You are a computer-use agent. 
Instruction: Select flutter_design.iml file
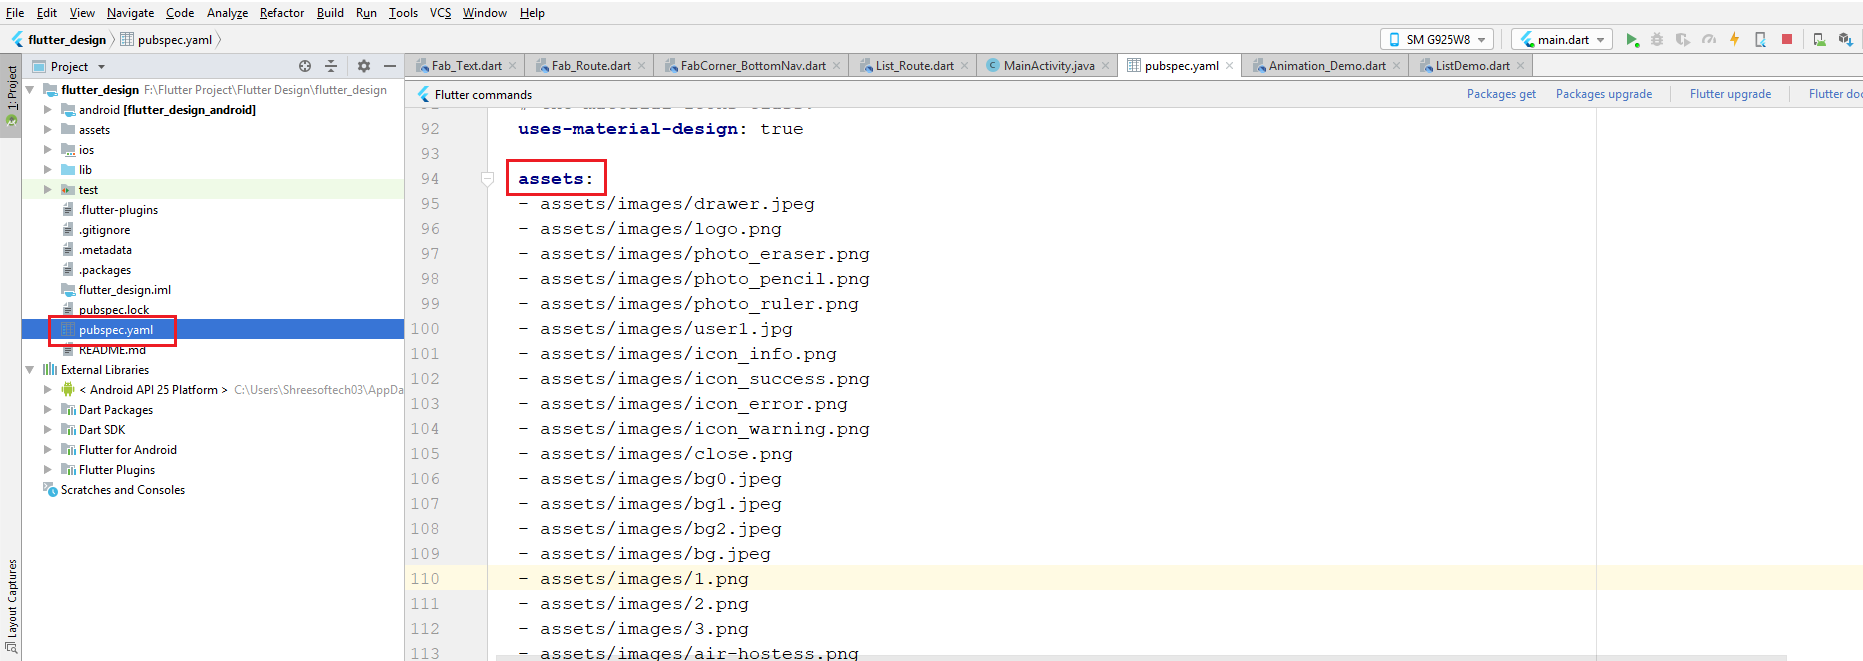(124, 290)
